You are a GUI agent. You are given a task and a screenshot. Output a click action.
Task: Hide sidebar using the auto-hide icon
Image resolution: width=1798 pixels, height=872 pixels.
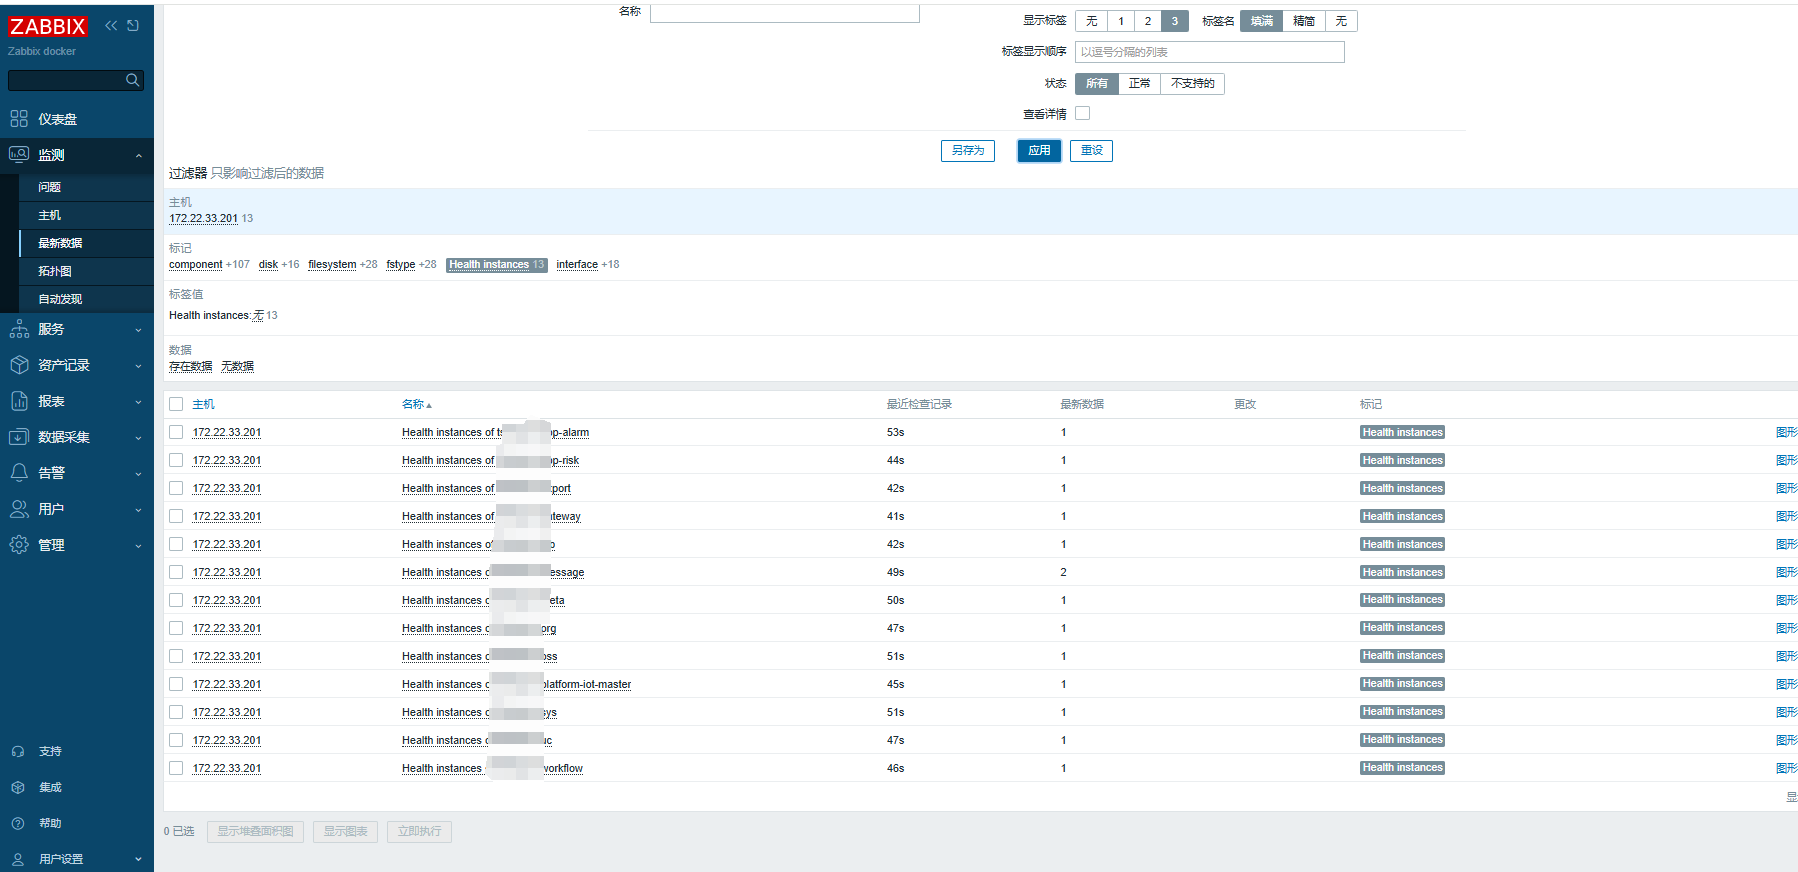[x=133, y=25]
